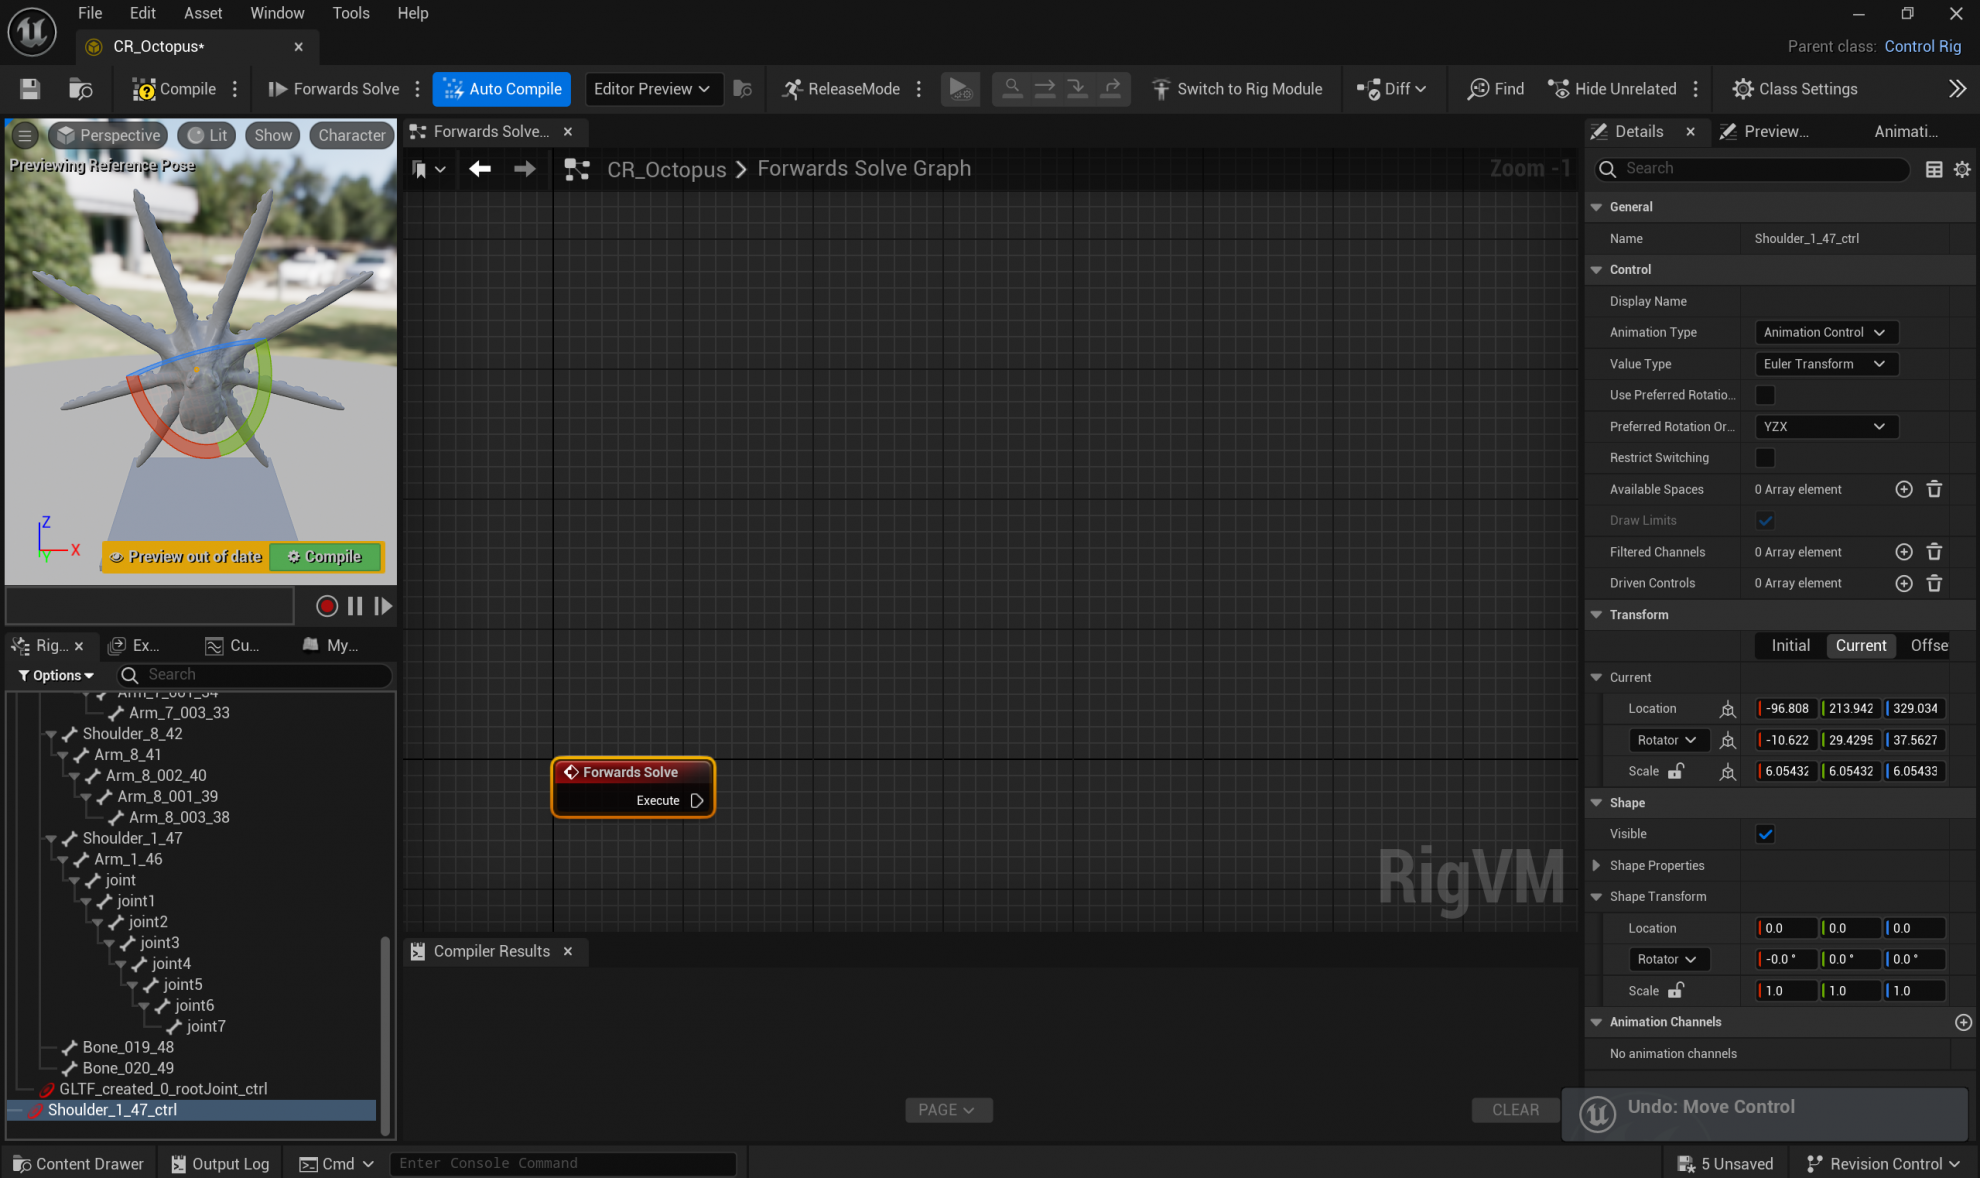Click the Save asset icon
1980x1178 pixels.
30,89
